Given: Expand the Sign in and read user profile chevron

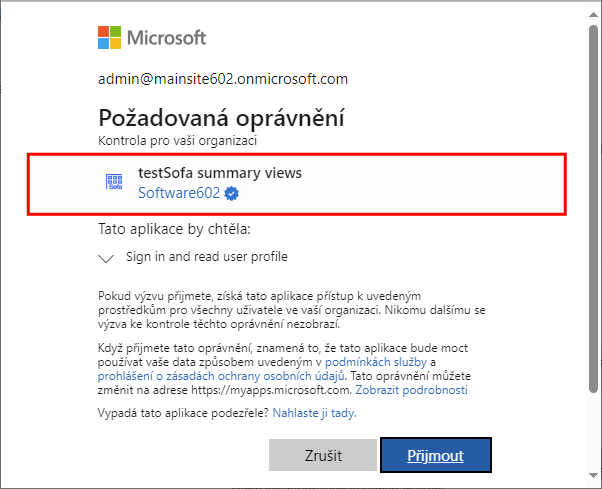Looking at the screenshot, I should [106, 258].
